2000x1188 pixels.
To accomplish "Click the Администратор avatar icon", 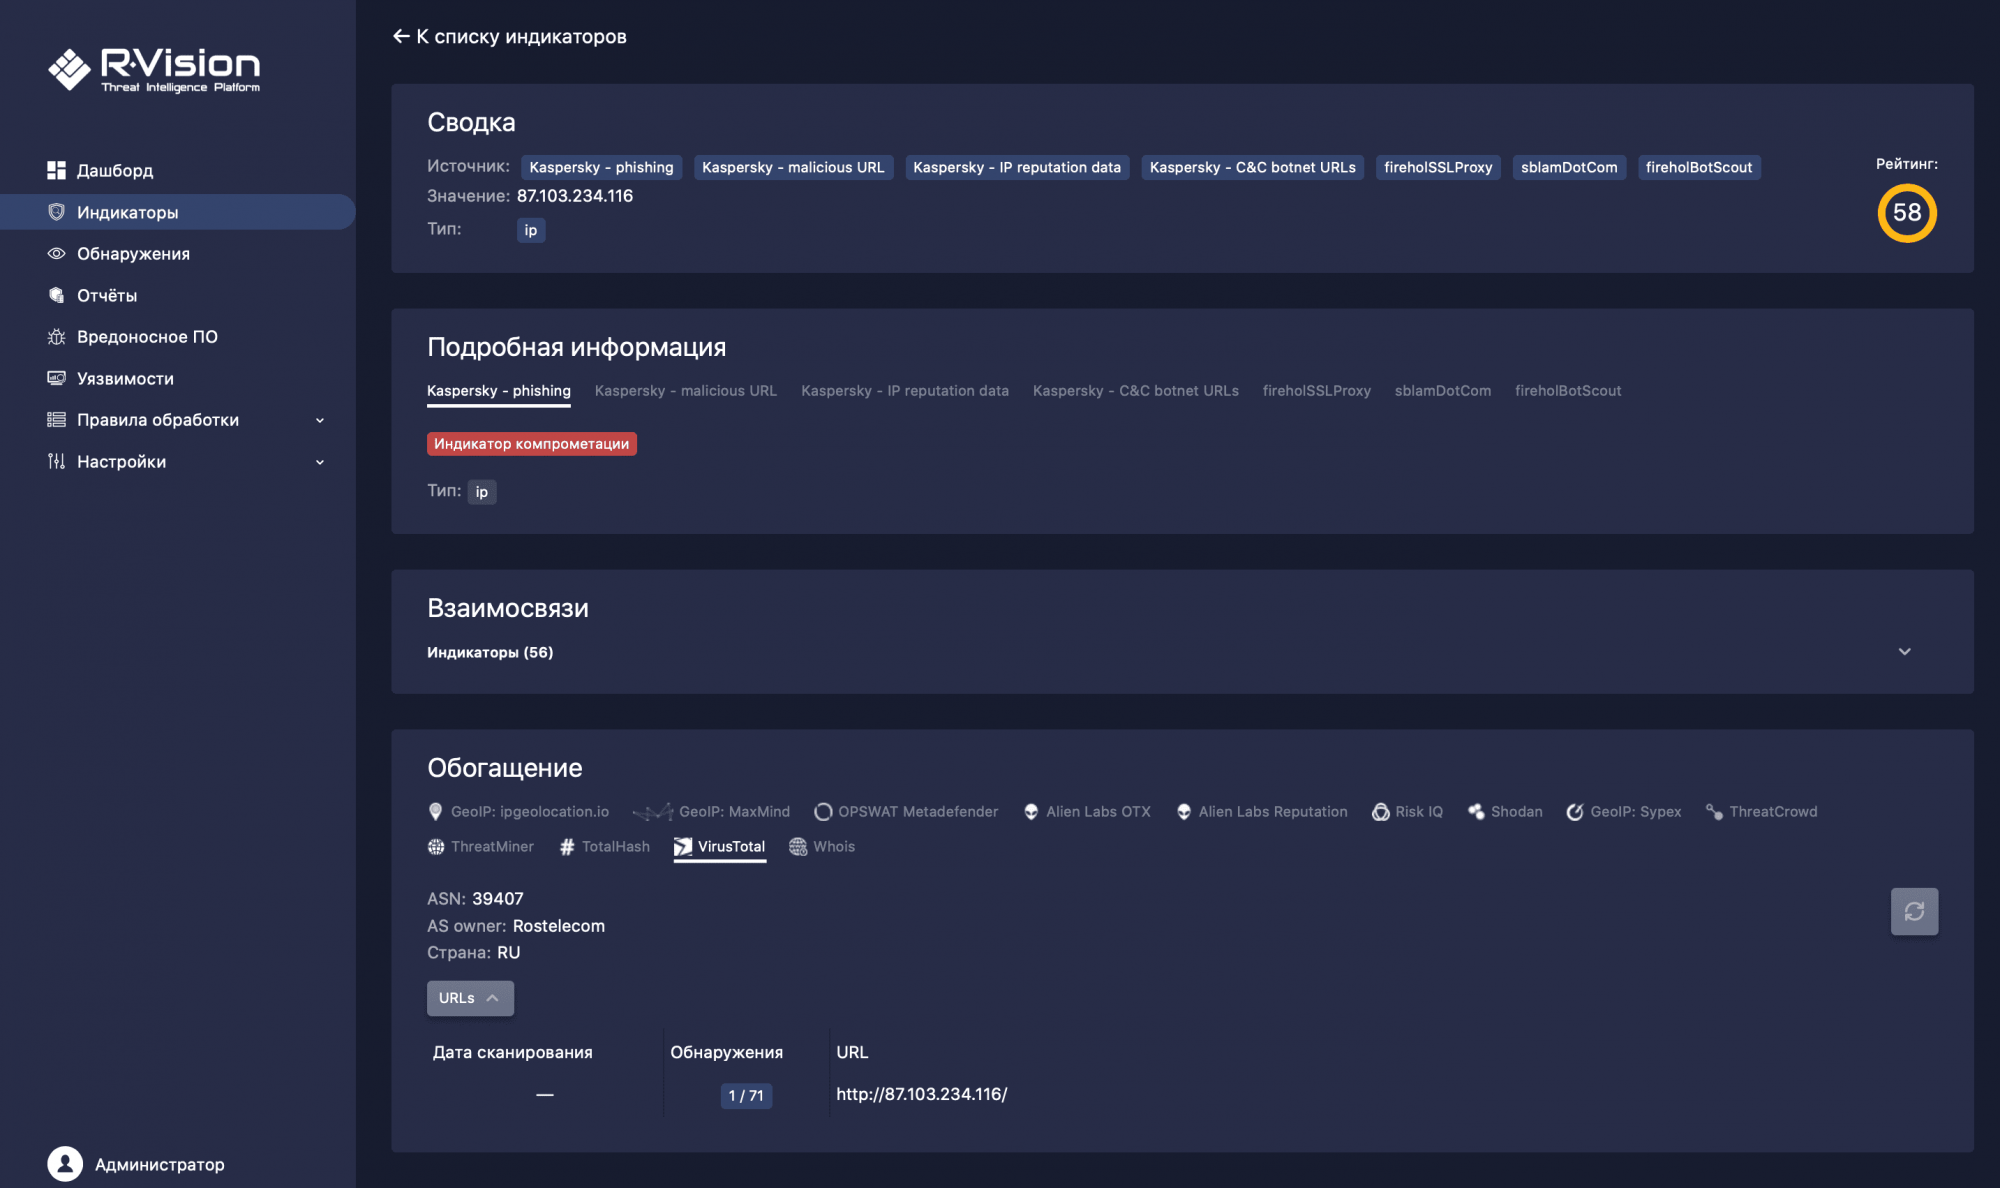I will coord(65,1164).
